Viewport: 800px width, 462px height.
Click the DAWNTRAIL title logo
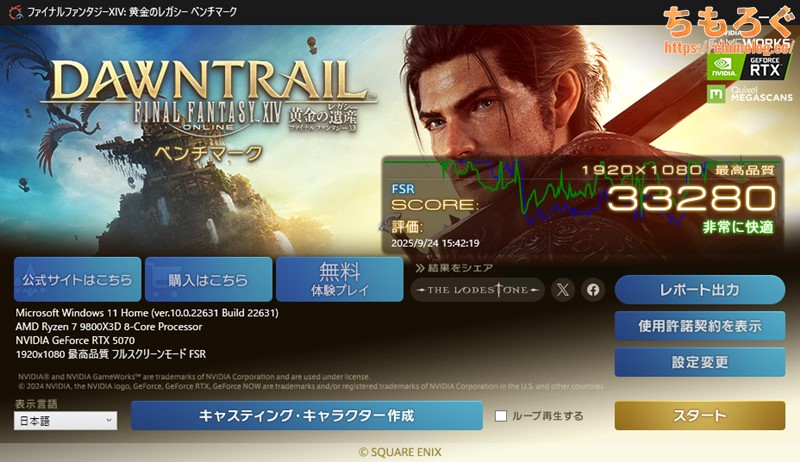click(x=209, y=82)
